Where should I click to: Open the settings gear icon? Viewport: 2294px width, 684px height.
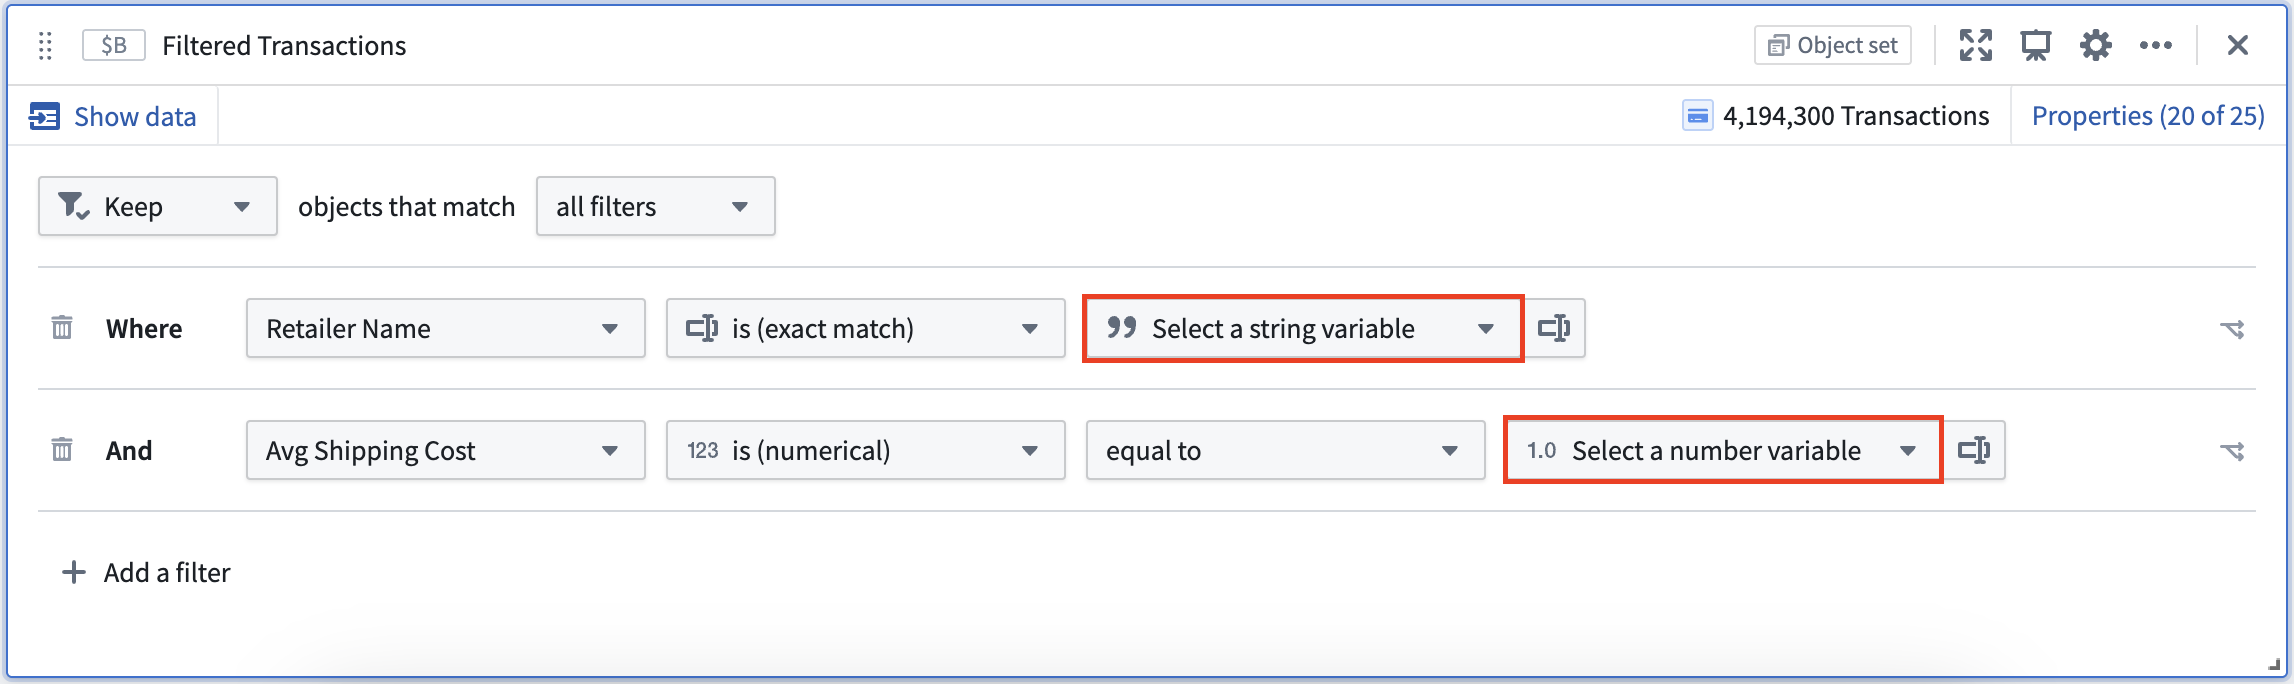[2095, 45]
